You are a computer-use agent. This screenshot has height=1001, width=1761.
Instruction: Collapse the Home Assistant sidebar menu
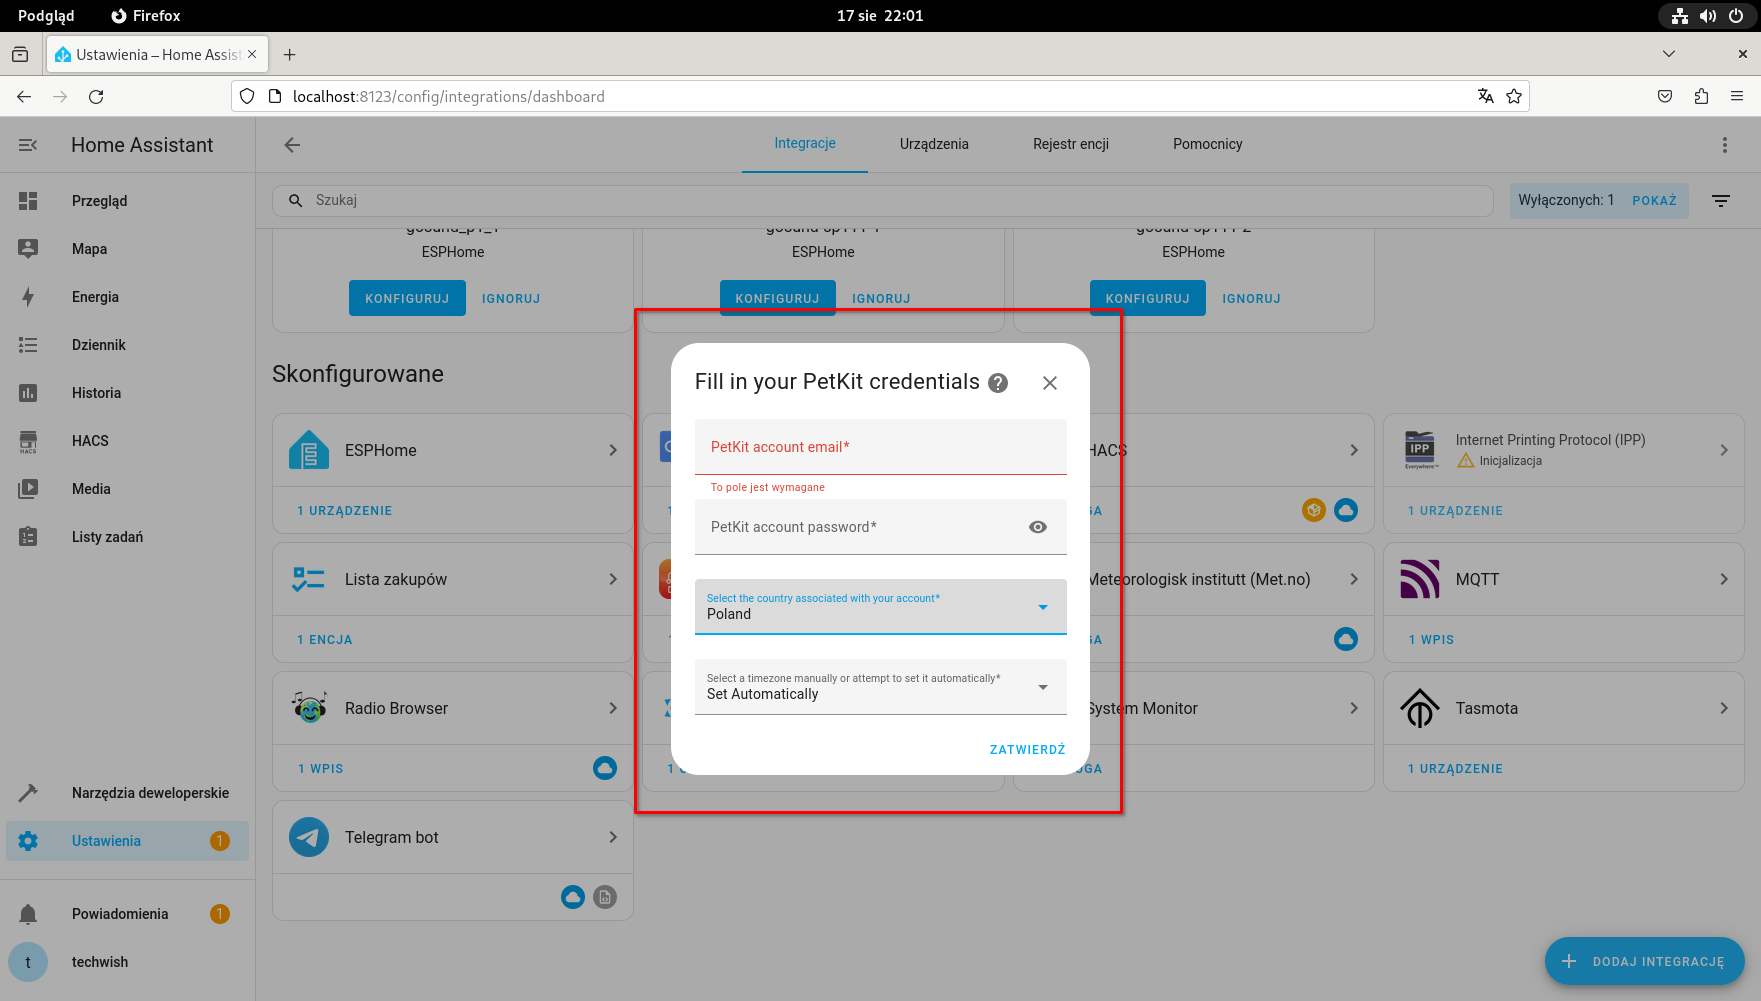28,145
